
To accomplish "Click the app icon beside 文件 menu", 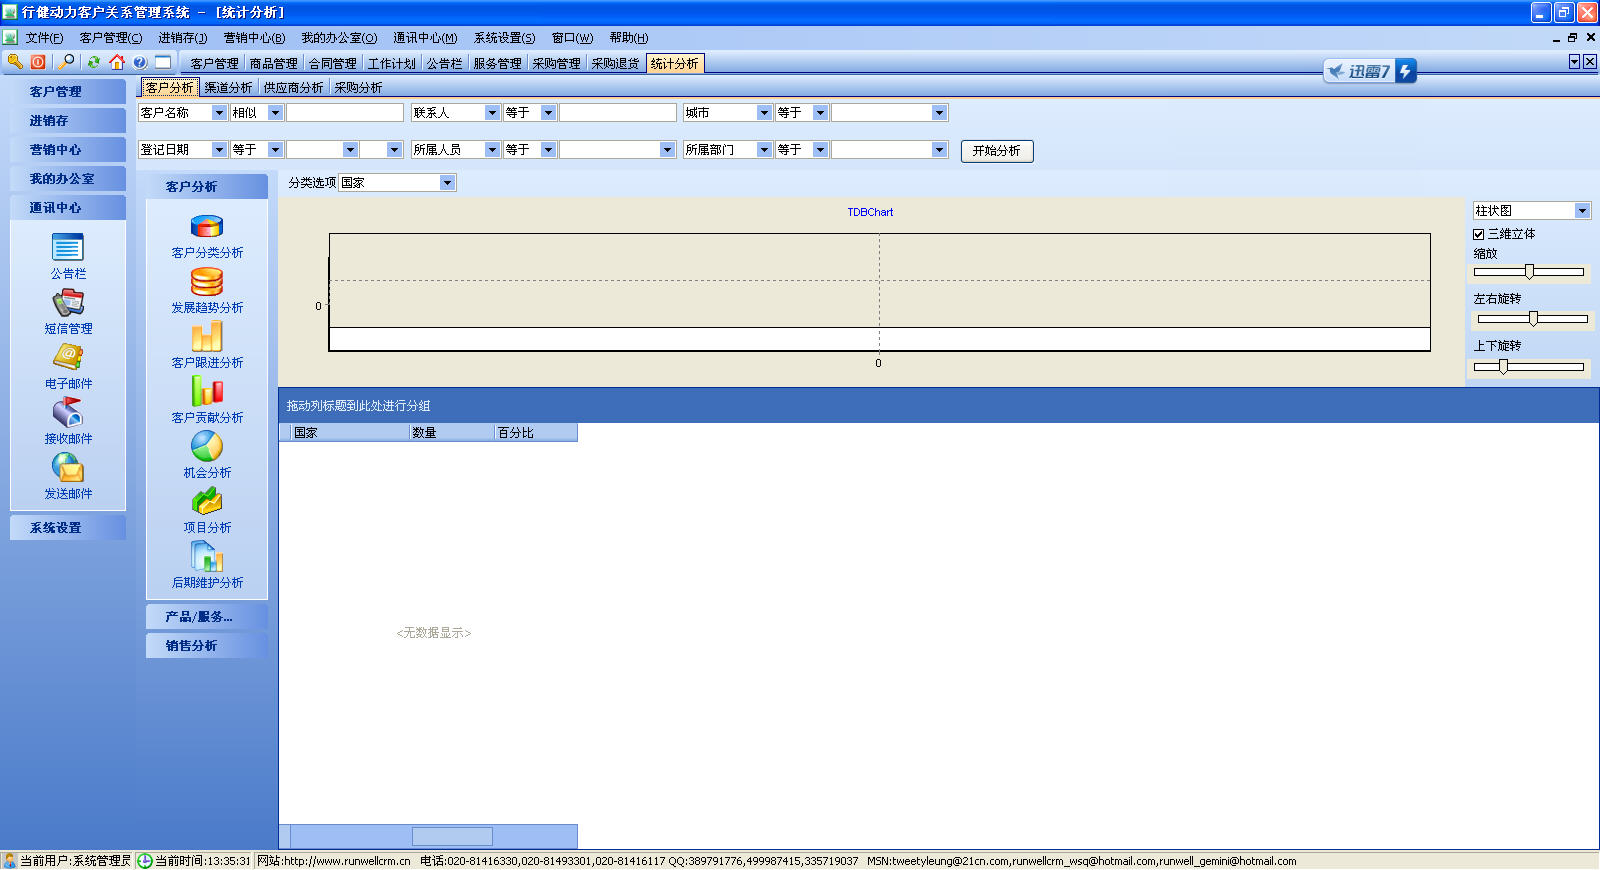I will (x=10, y=37).
